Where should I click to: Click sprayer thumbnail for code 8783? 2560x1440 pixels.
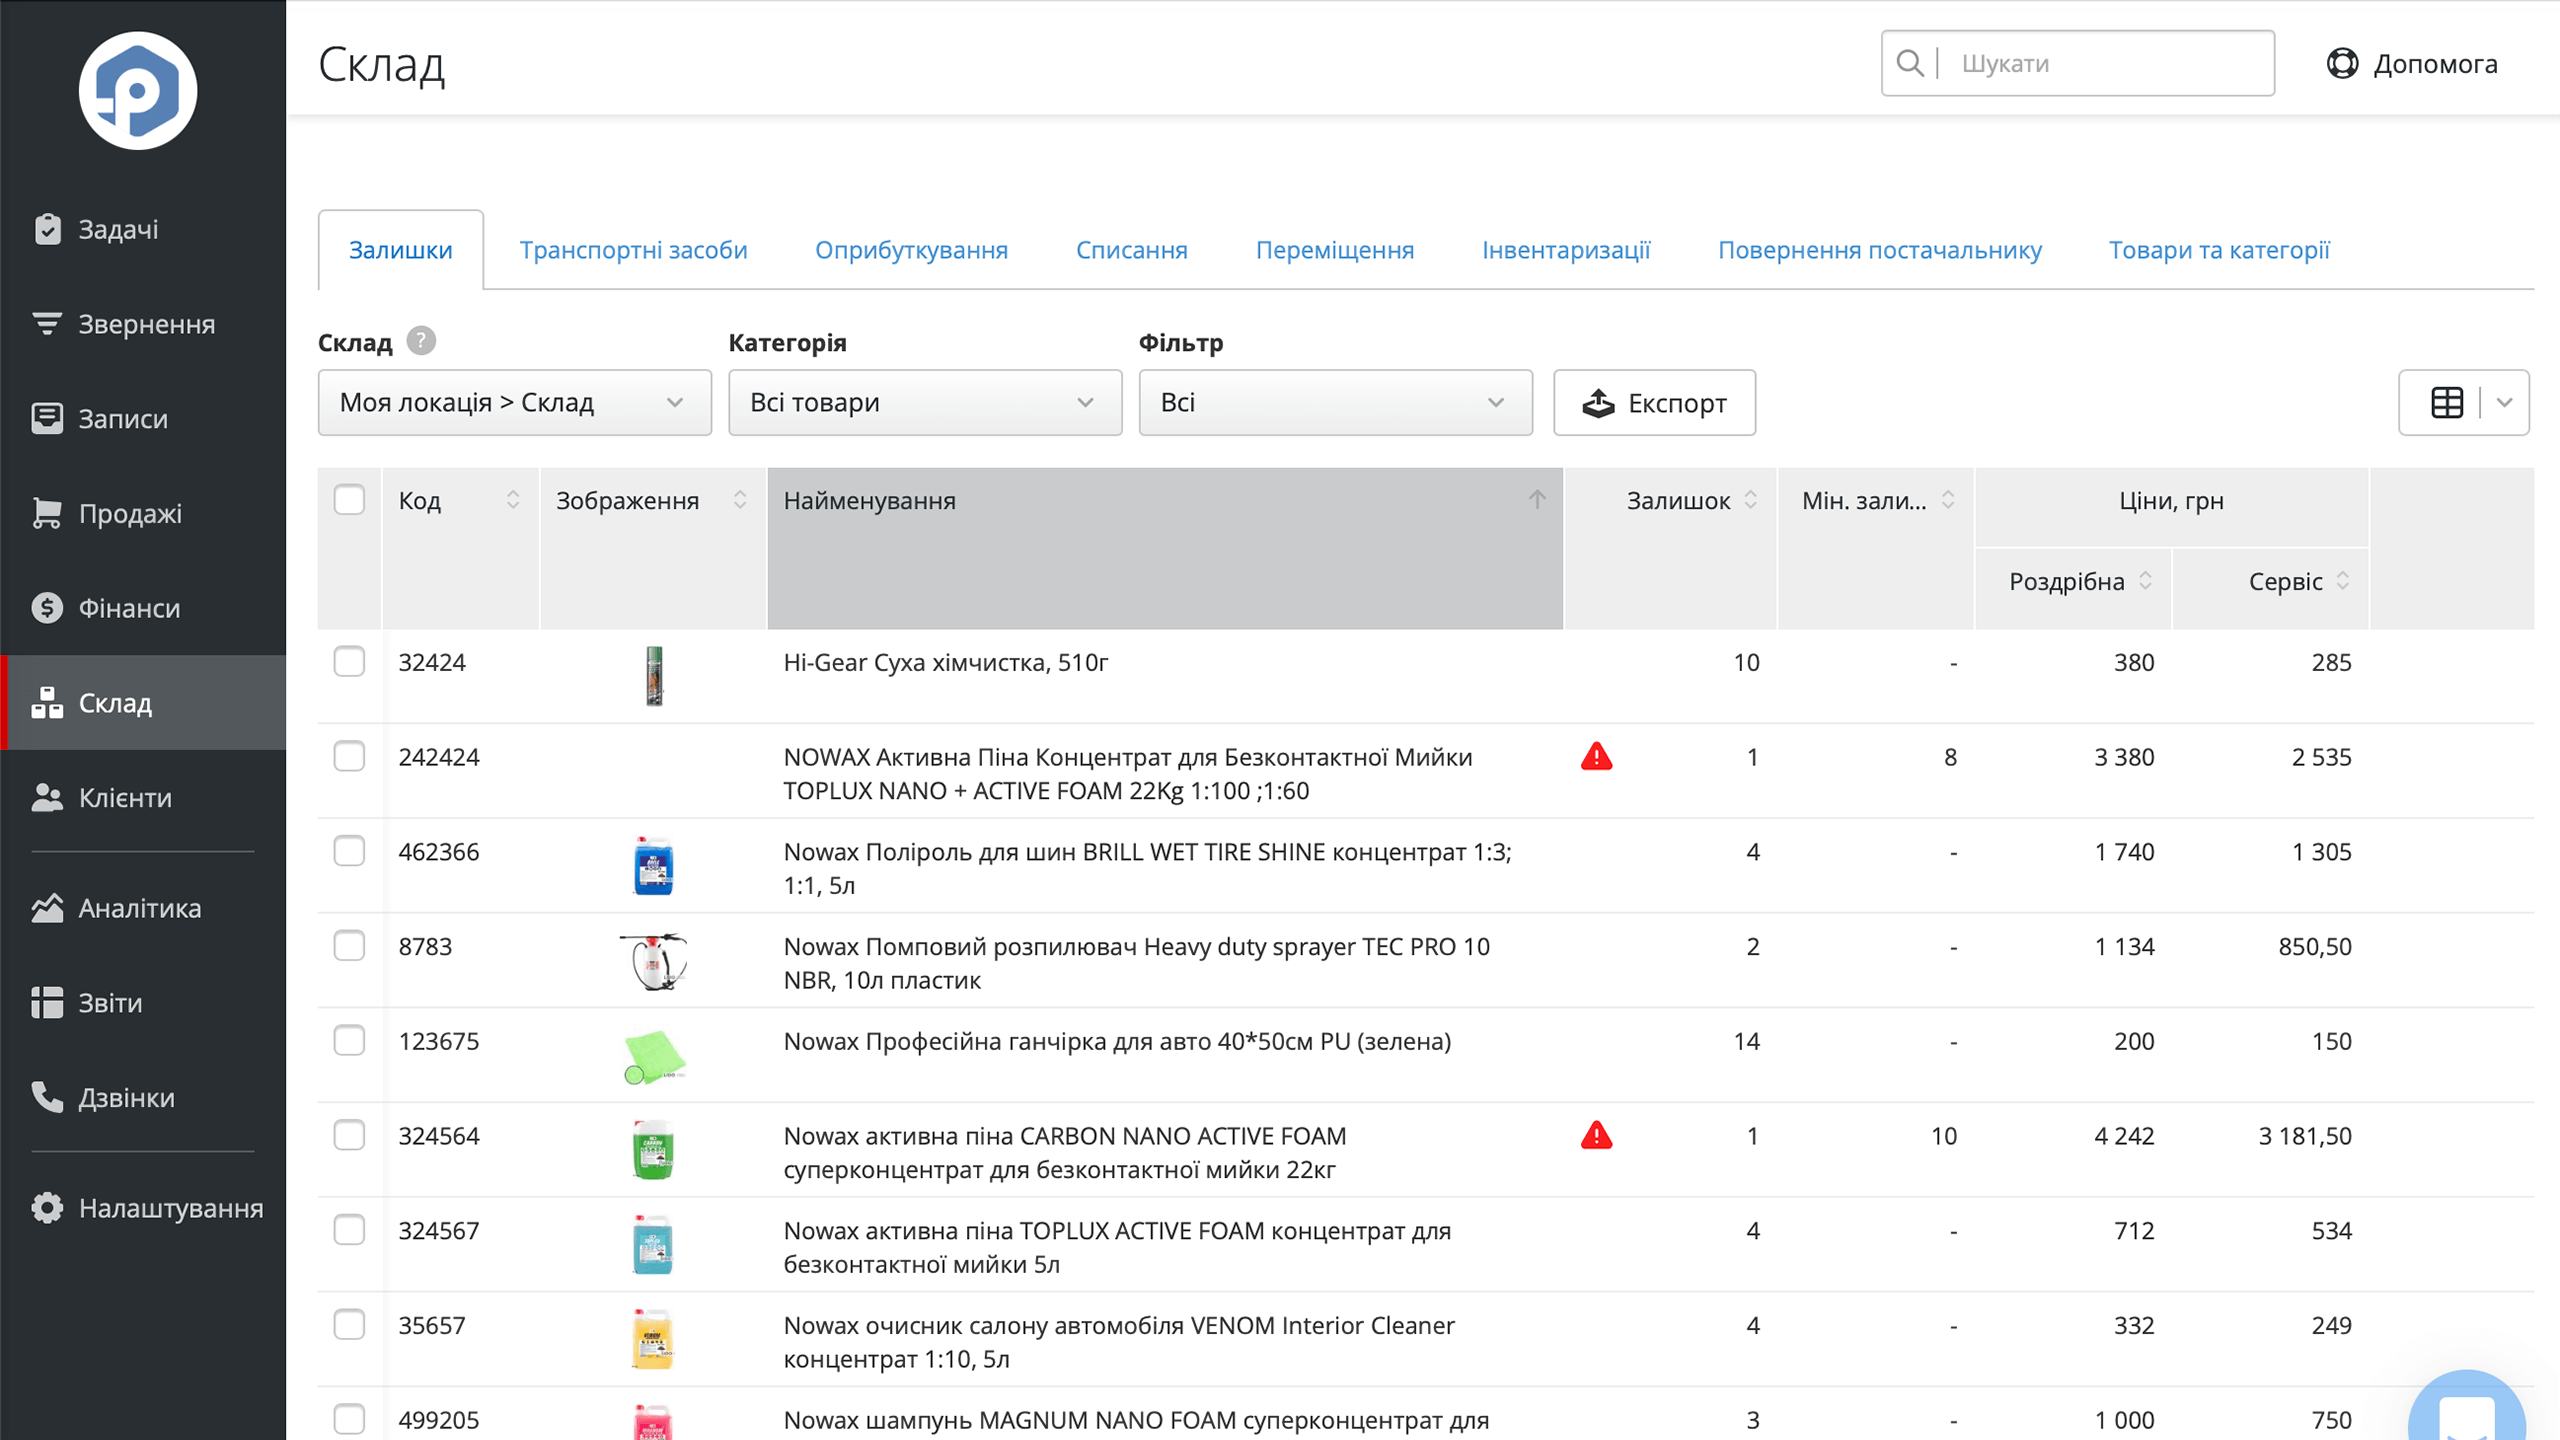coord(654,961)
